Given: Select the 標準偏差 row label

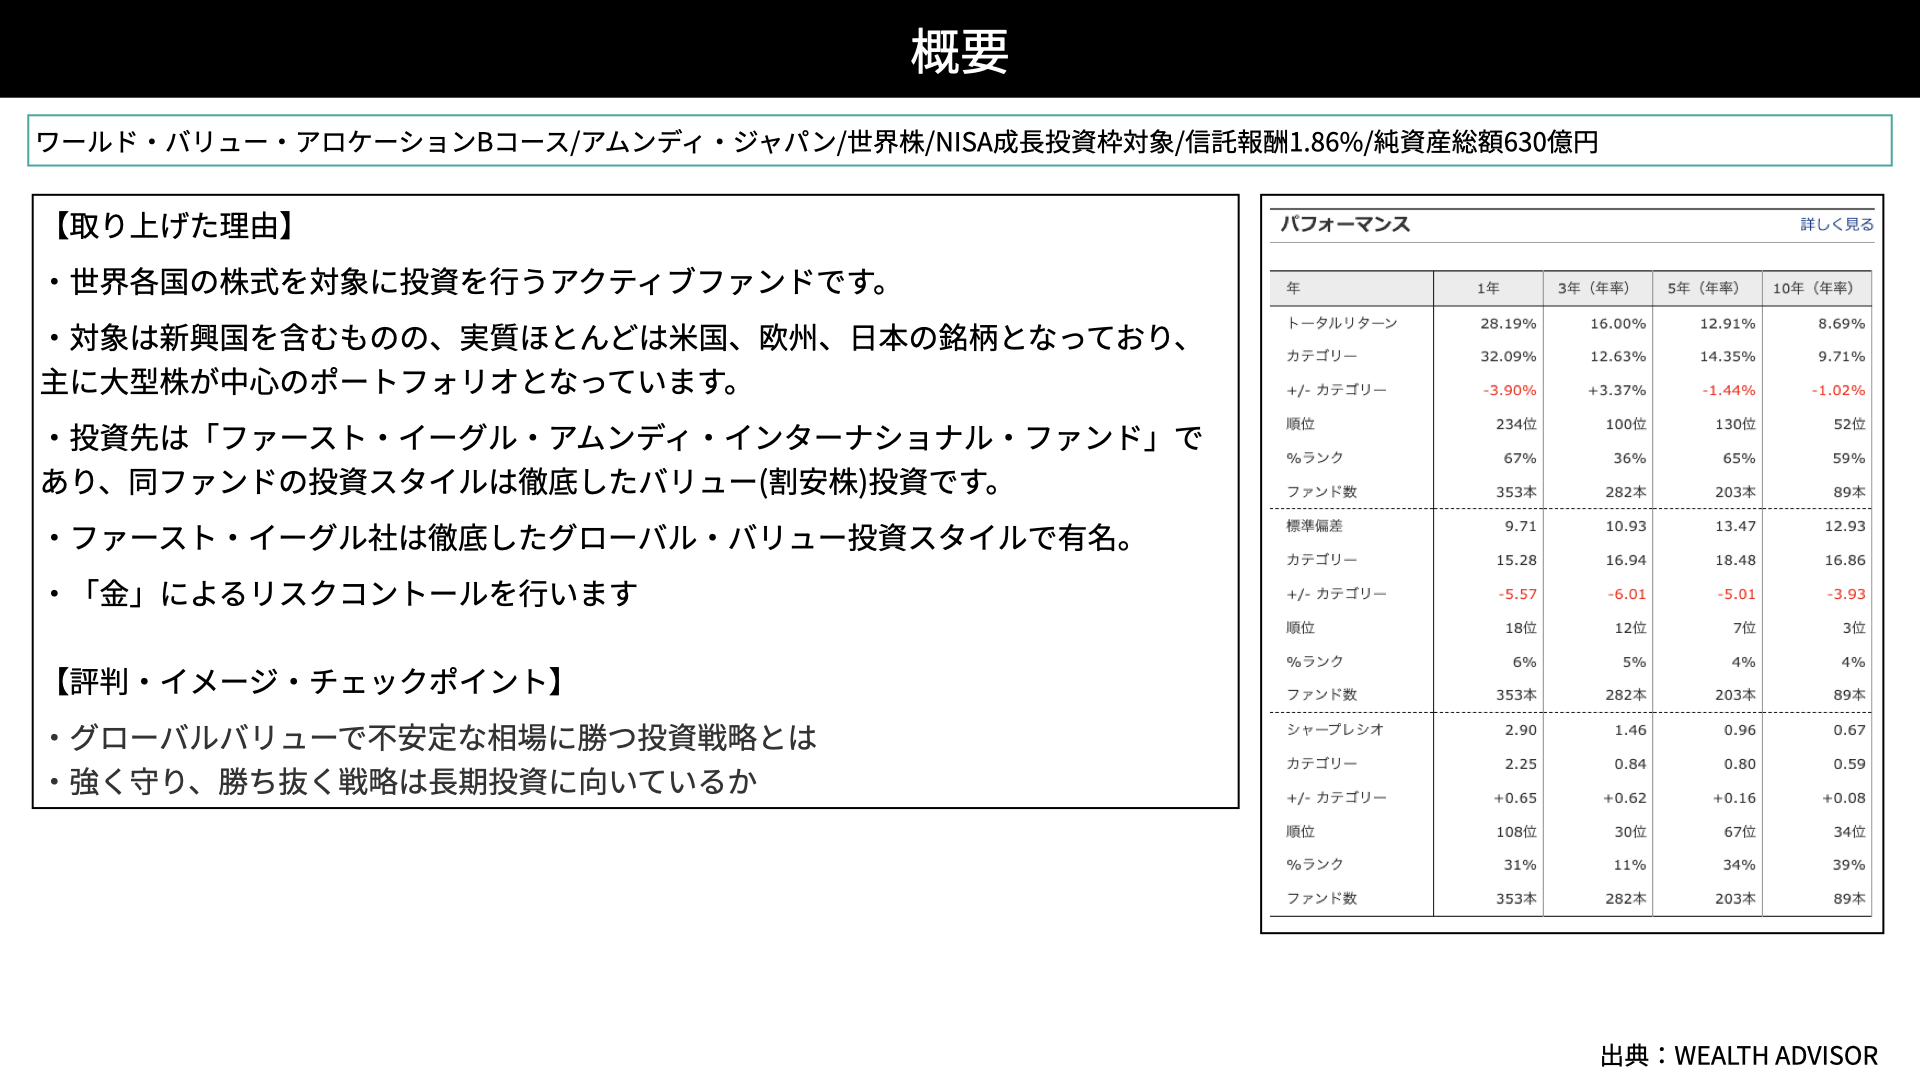Looking at the screenshot, I should [1314, 526].
